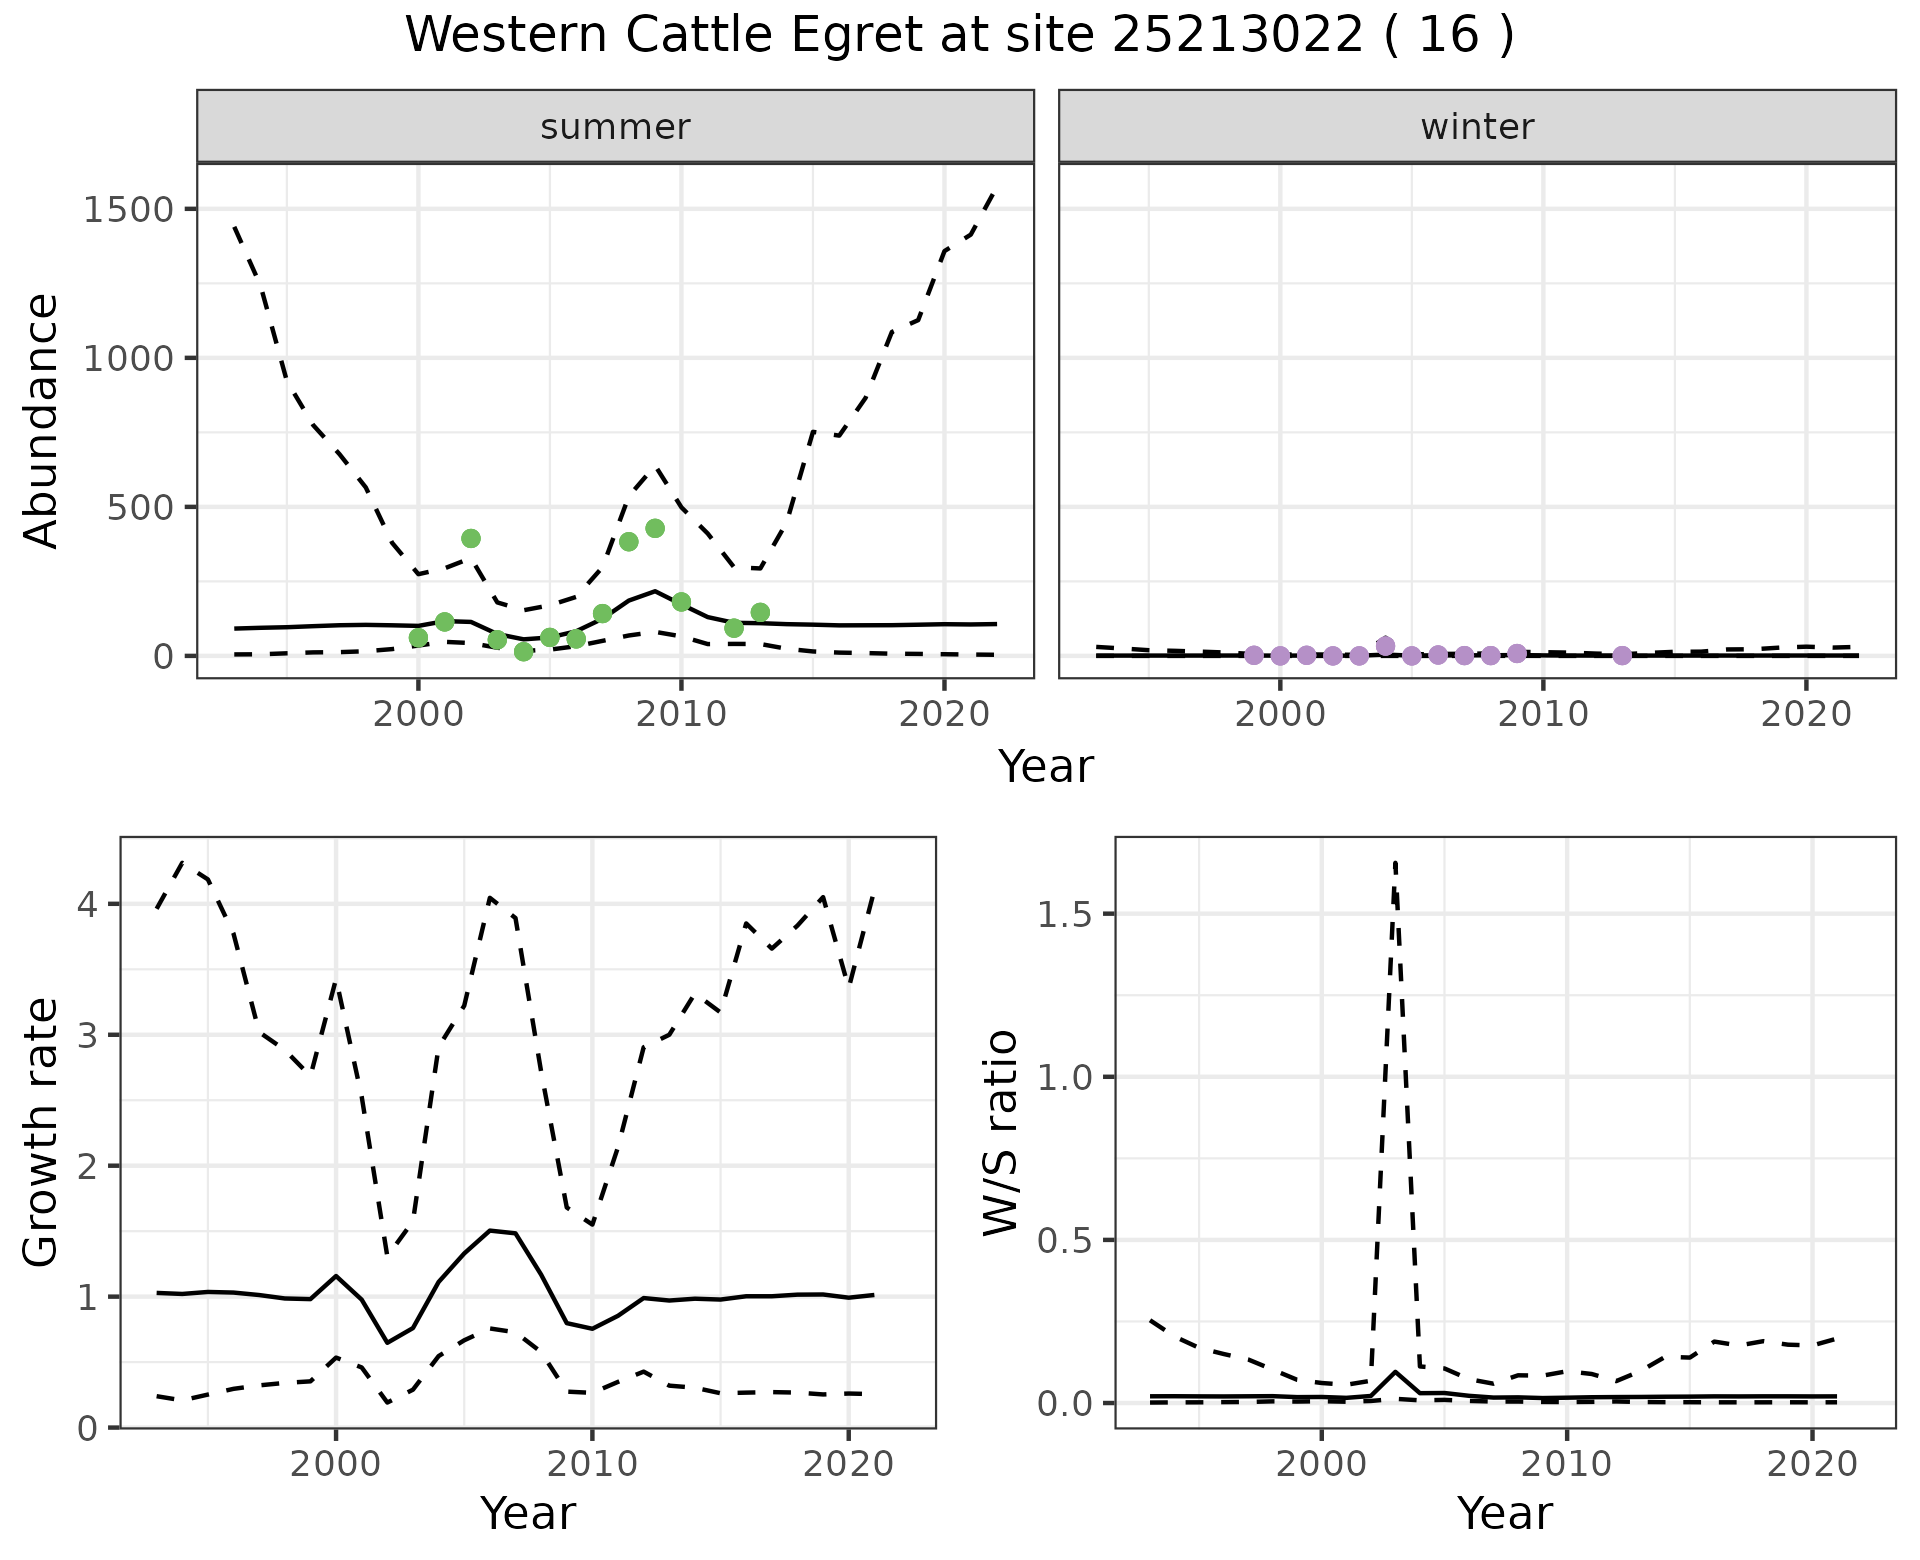The height and width of the screenshot is (1560, 1920).
Task: Click the highest green summer data point
Action: 655,528
